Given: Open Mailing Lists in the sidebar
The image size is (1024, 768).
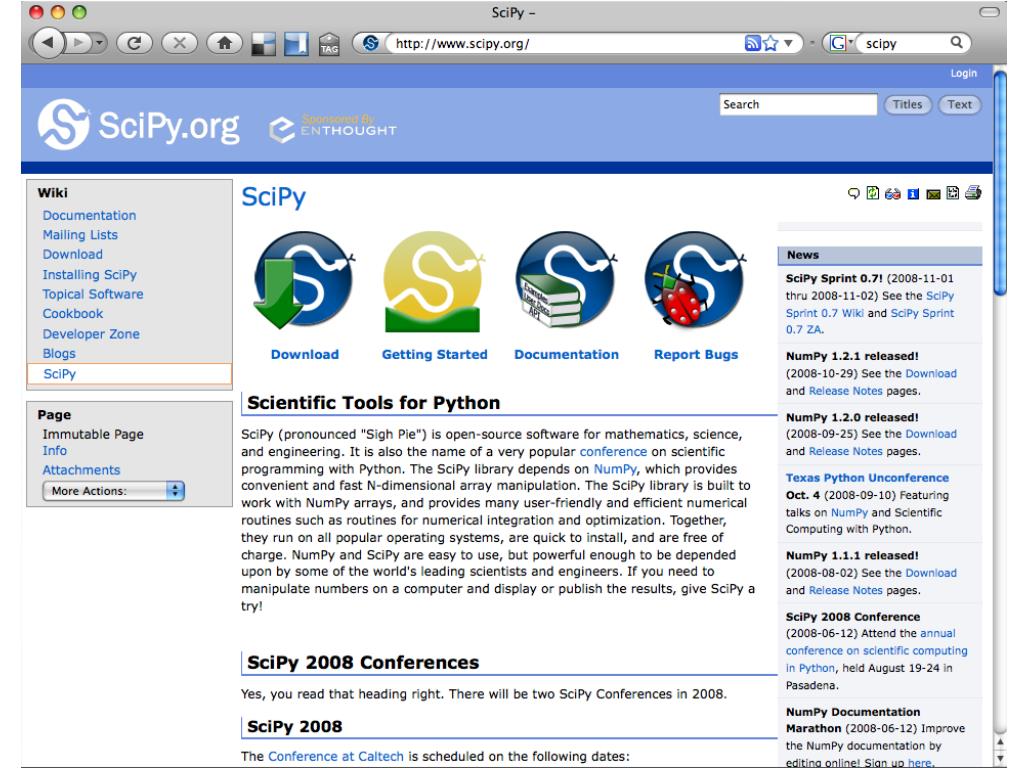Looking at the screenshot, I should pyautogui.click(x=80, y=235).
